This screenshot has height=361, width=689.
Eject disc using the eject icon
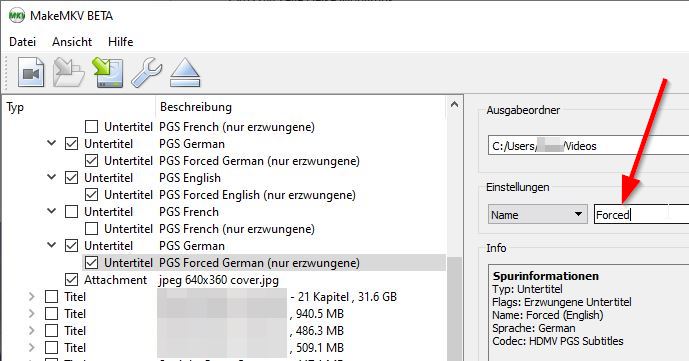185,73
